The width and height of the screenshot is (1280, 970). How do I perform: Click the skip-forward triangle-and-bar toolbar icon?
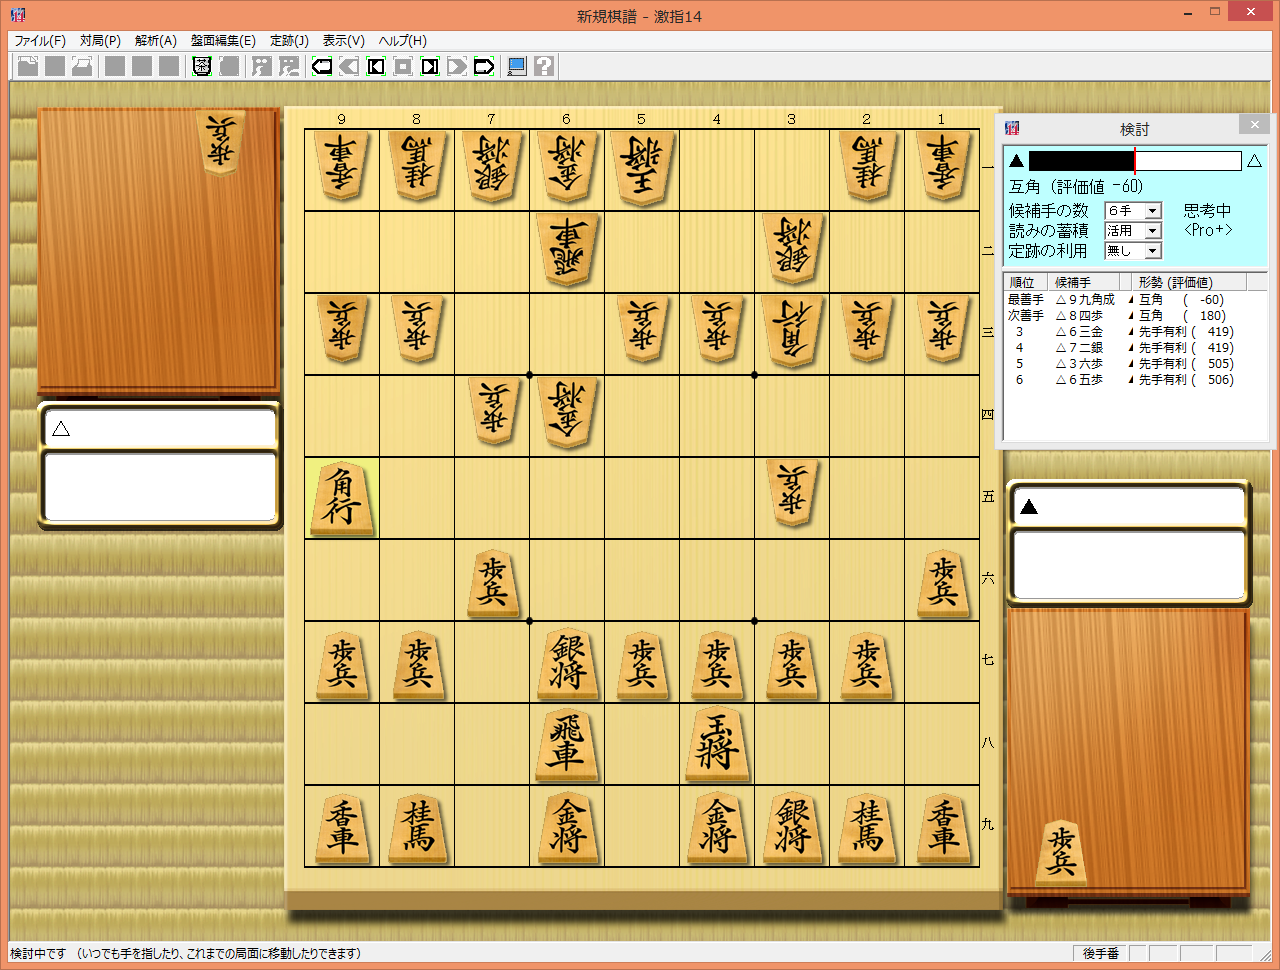430,67
